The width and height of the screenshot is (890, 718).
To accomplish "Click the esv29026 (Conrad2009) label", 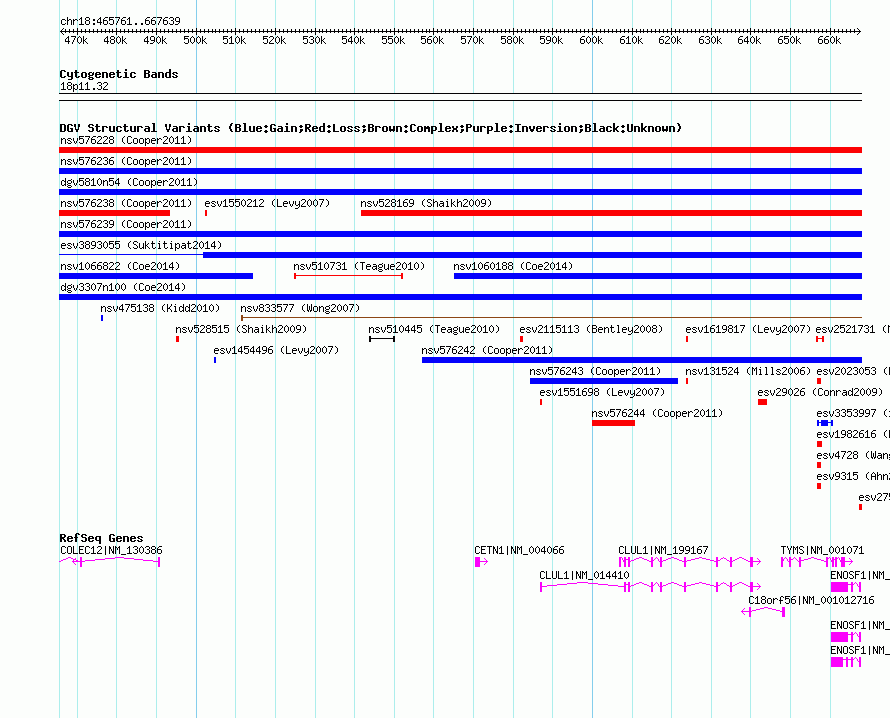I will click(x=820, y=392).
